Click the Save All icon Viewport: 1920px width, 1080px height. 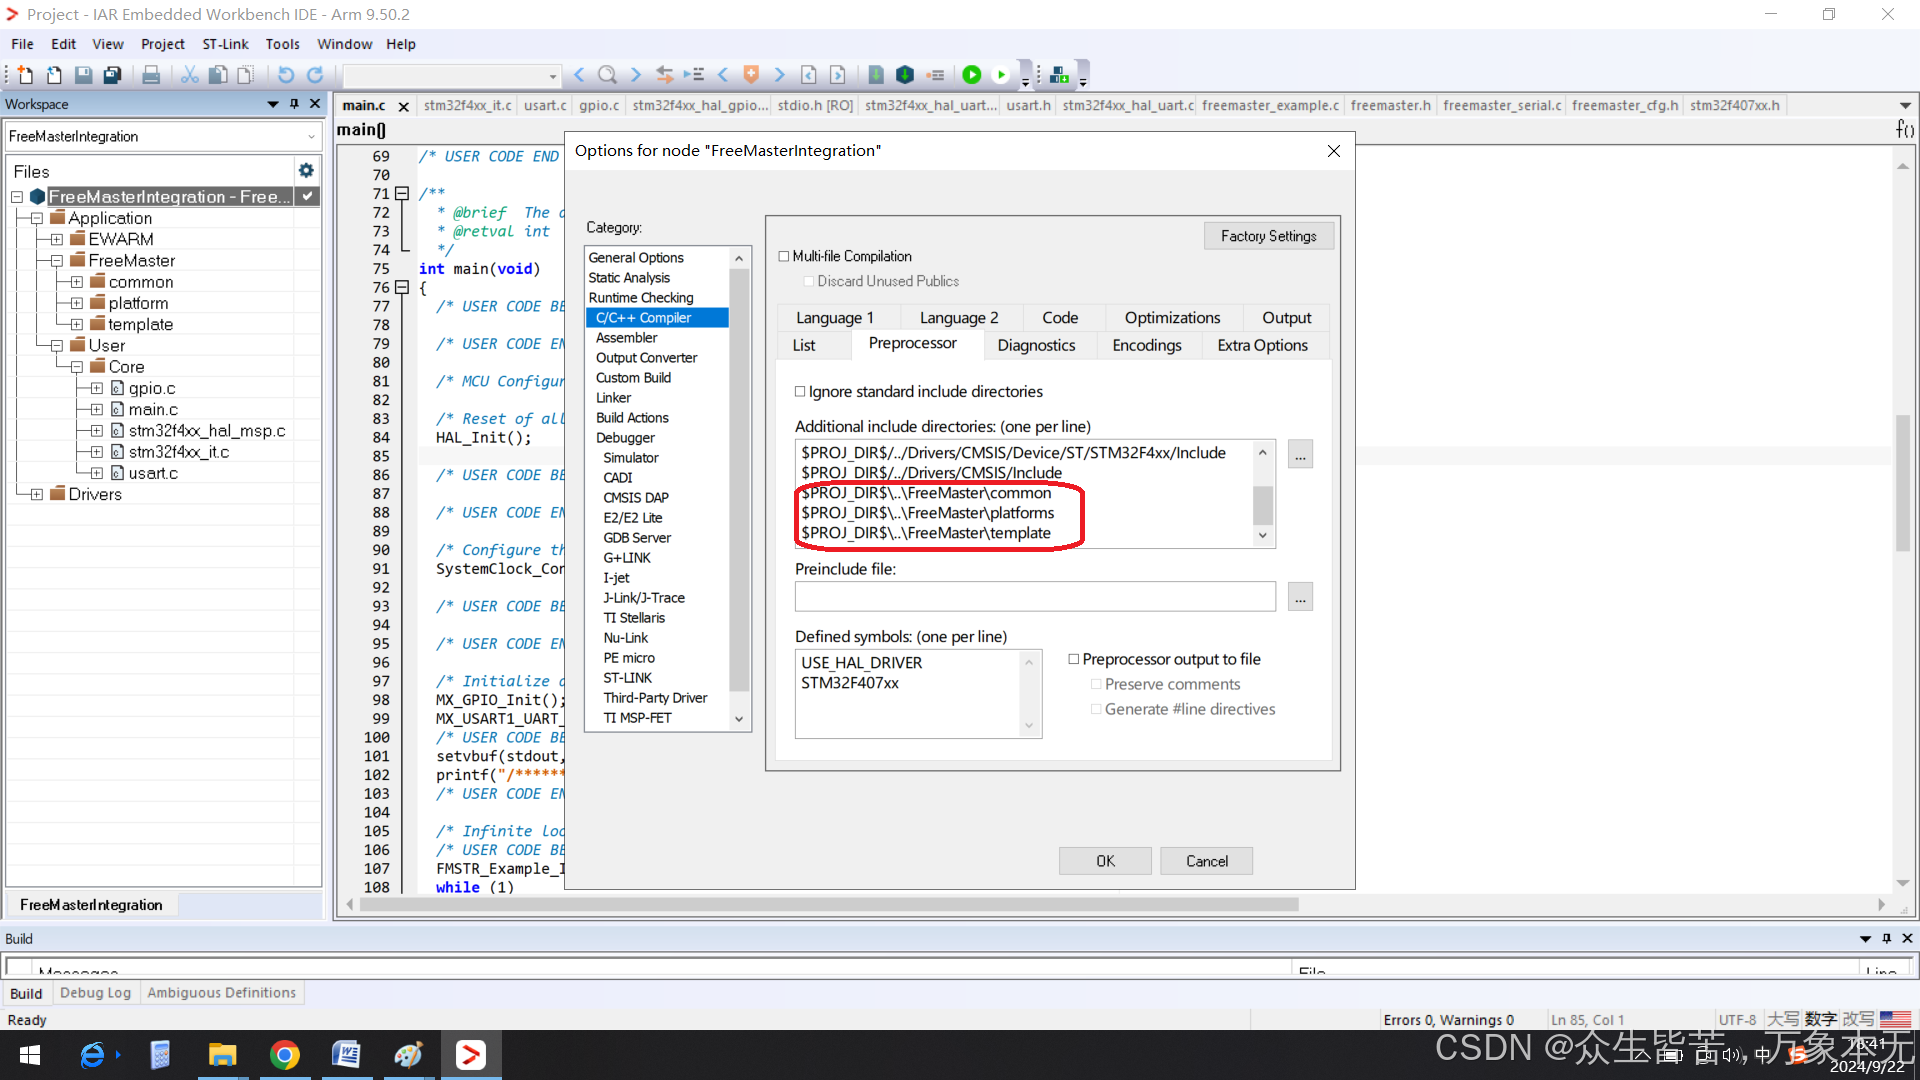[x=112, y=75]
